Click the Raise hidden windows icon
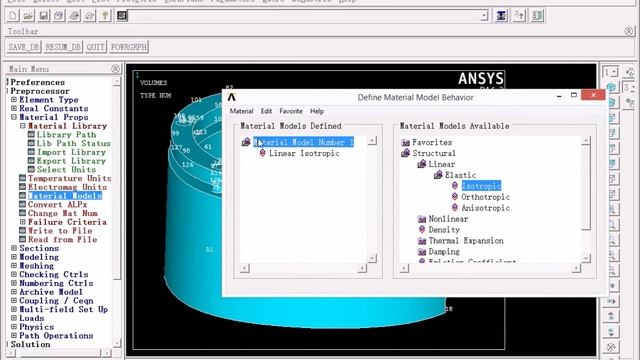The image size is (640, 360). point(501,16)
